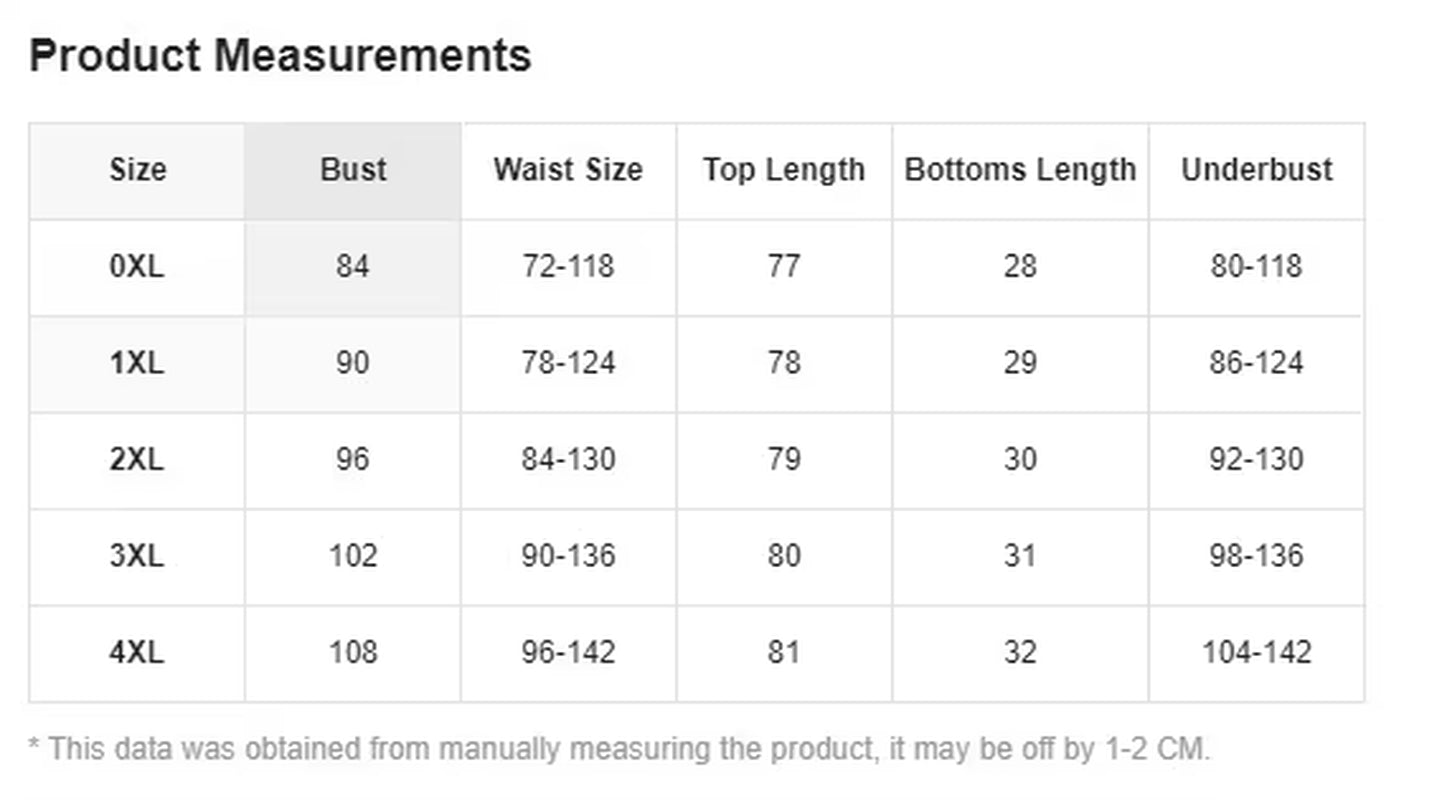This screenshot has width=1442, height=800.
Task: Click the bust value 84 for 0XL
Action: coord(353,267)
